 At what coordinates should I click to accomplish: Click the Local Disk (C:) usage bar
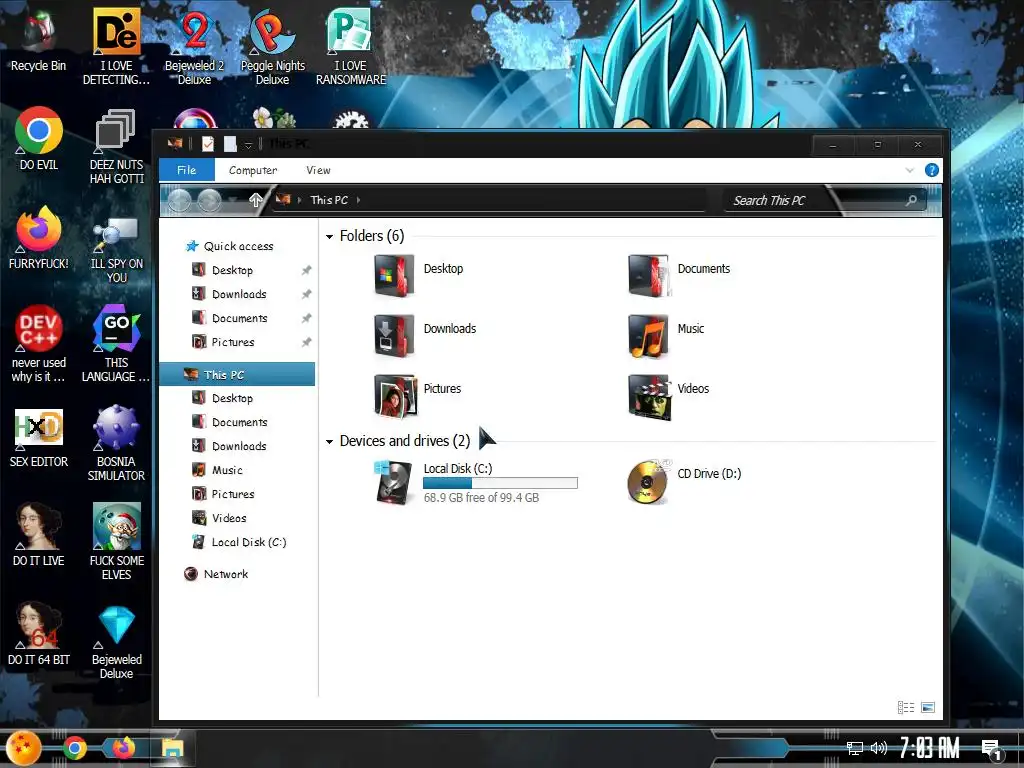500,483
